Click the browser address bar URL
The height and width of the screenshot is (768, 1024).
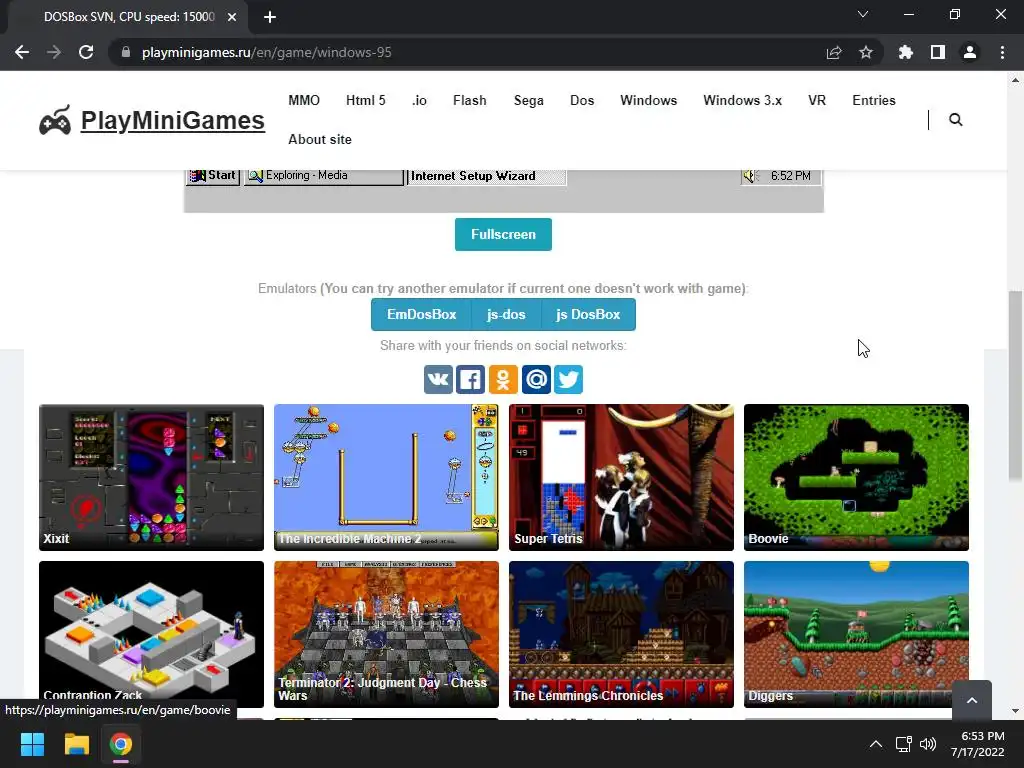pos(266,52)
